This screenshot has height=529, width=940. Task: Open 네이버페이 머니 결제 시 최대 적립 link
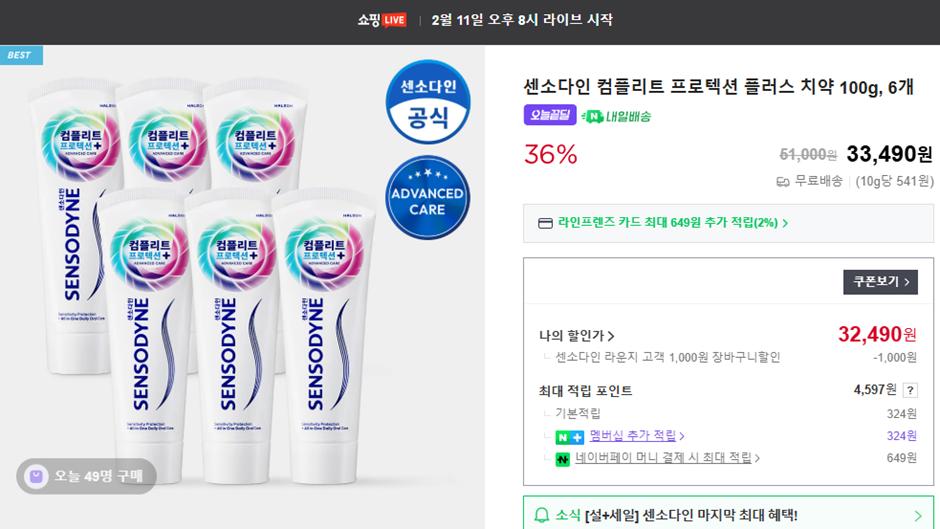(667, 458)
